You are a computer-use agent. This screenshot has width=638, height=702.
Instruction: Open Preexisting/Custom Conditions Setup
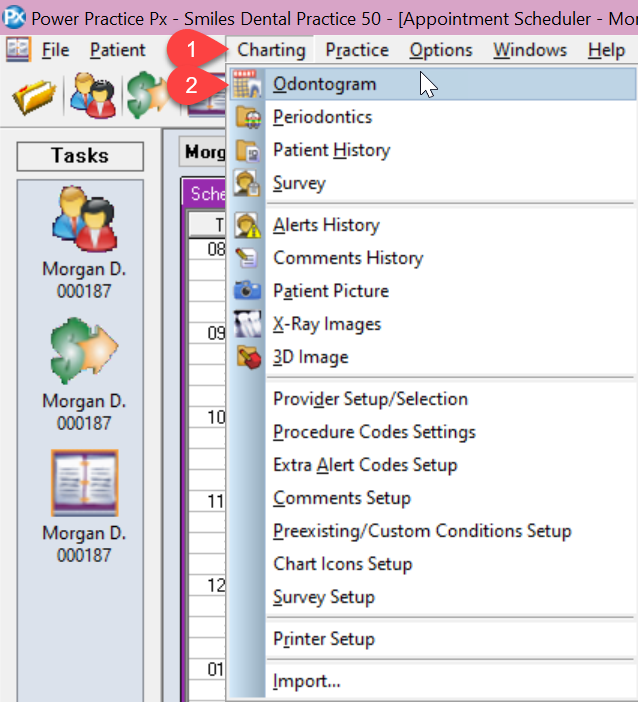pos(432,531)
